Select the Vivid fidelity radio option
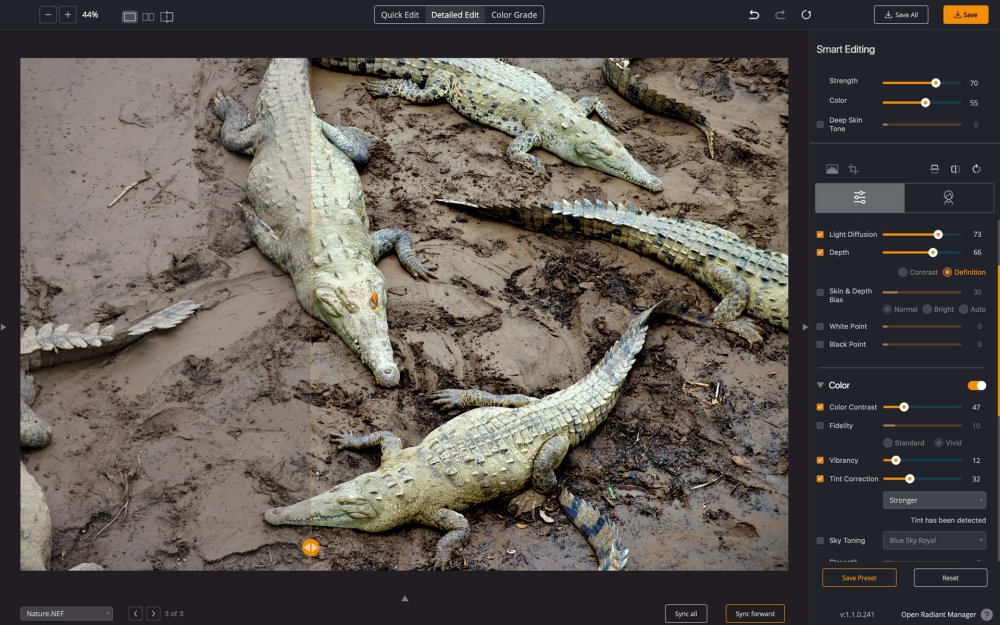Screen dimensions: 1000x625 pos(939,443)
